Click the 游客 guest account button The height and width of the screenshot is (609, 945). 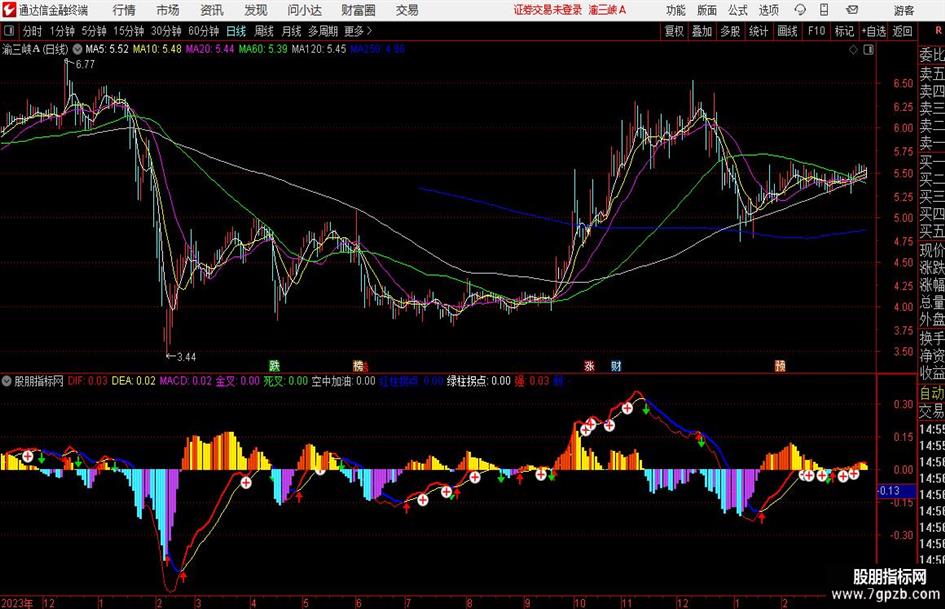(x=903, y=10)
